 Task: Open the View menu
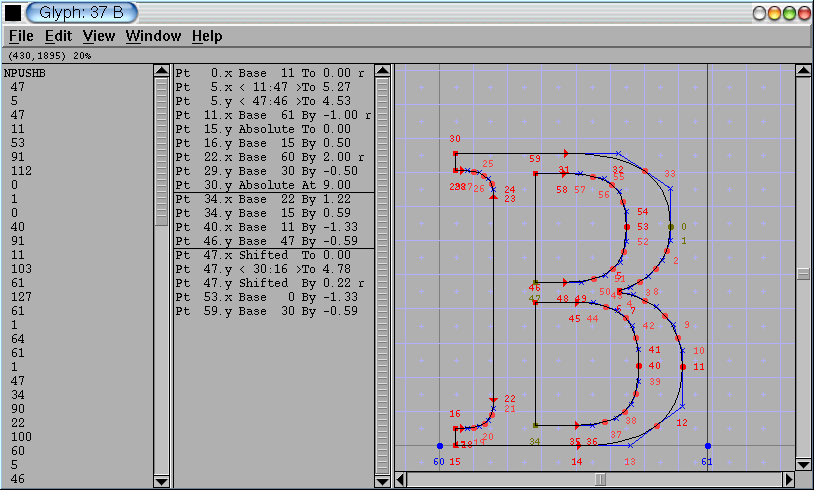pyautogui.click(x=99, y=36)
